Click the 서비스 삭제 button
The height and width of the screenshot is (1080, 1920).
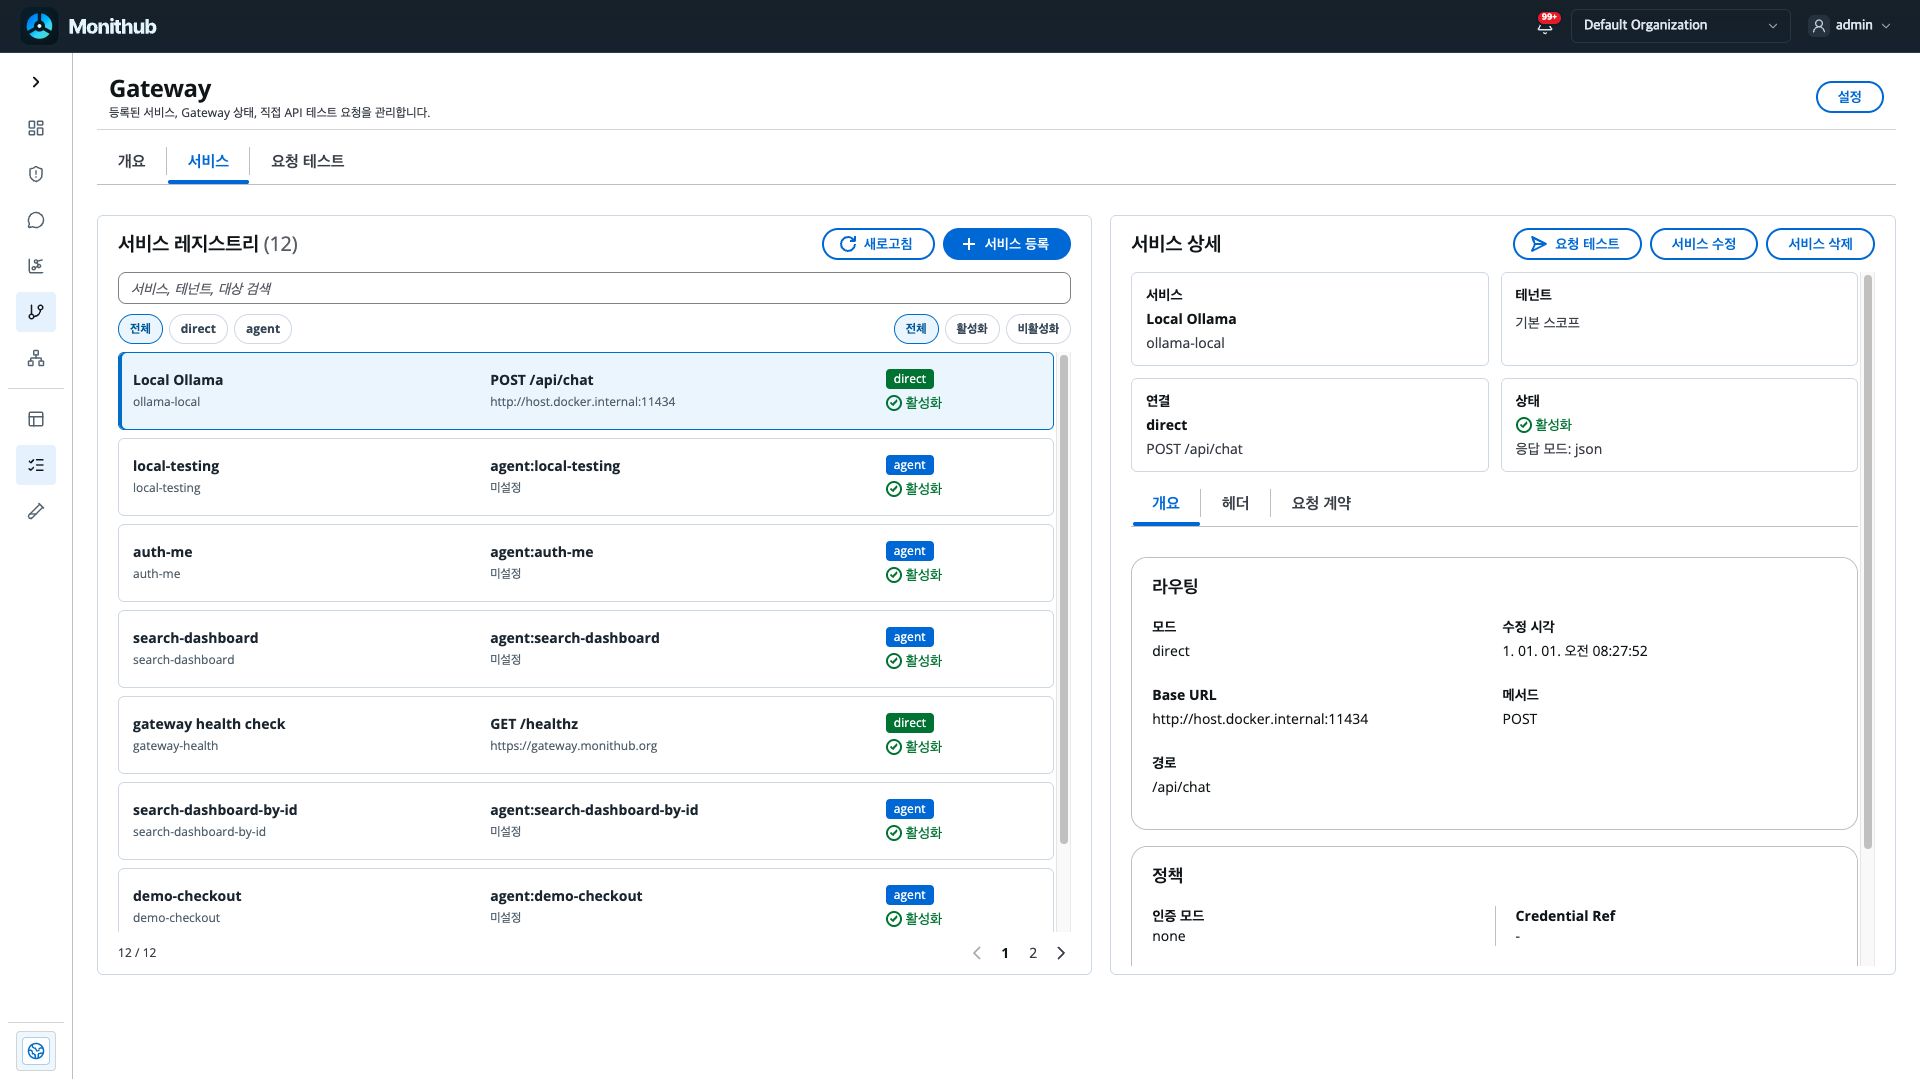point(1820,244)
